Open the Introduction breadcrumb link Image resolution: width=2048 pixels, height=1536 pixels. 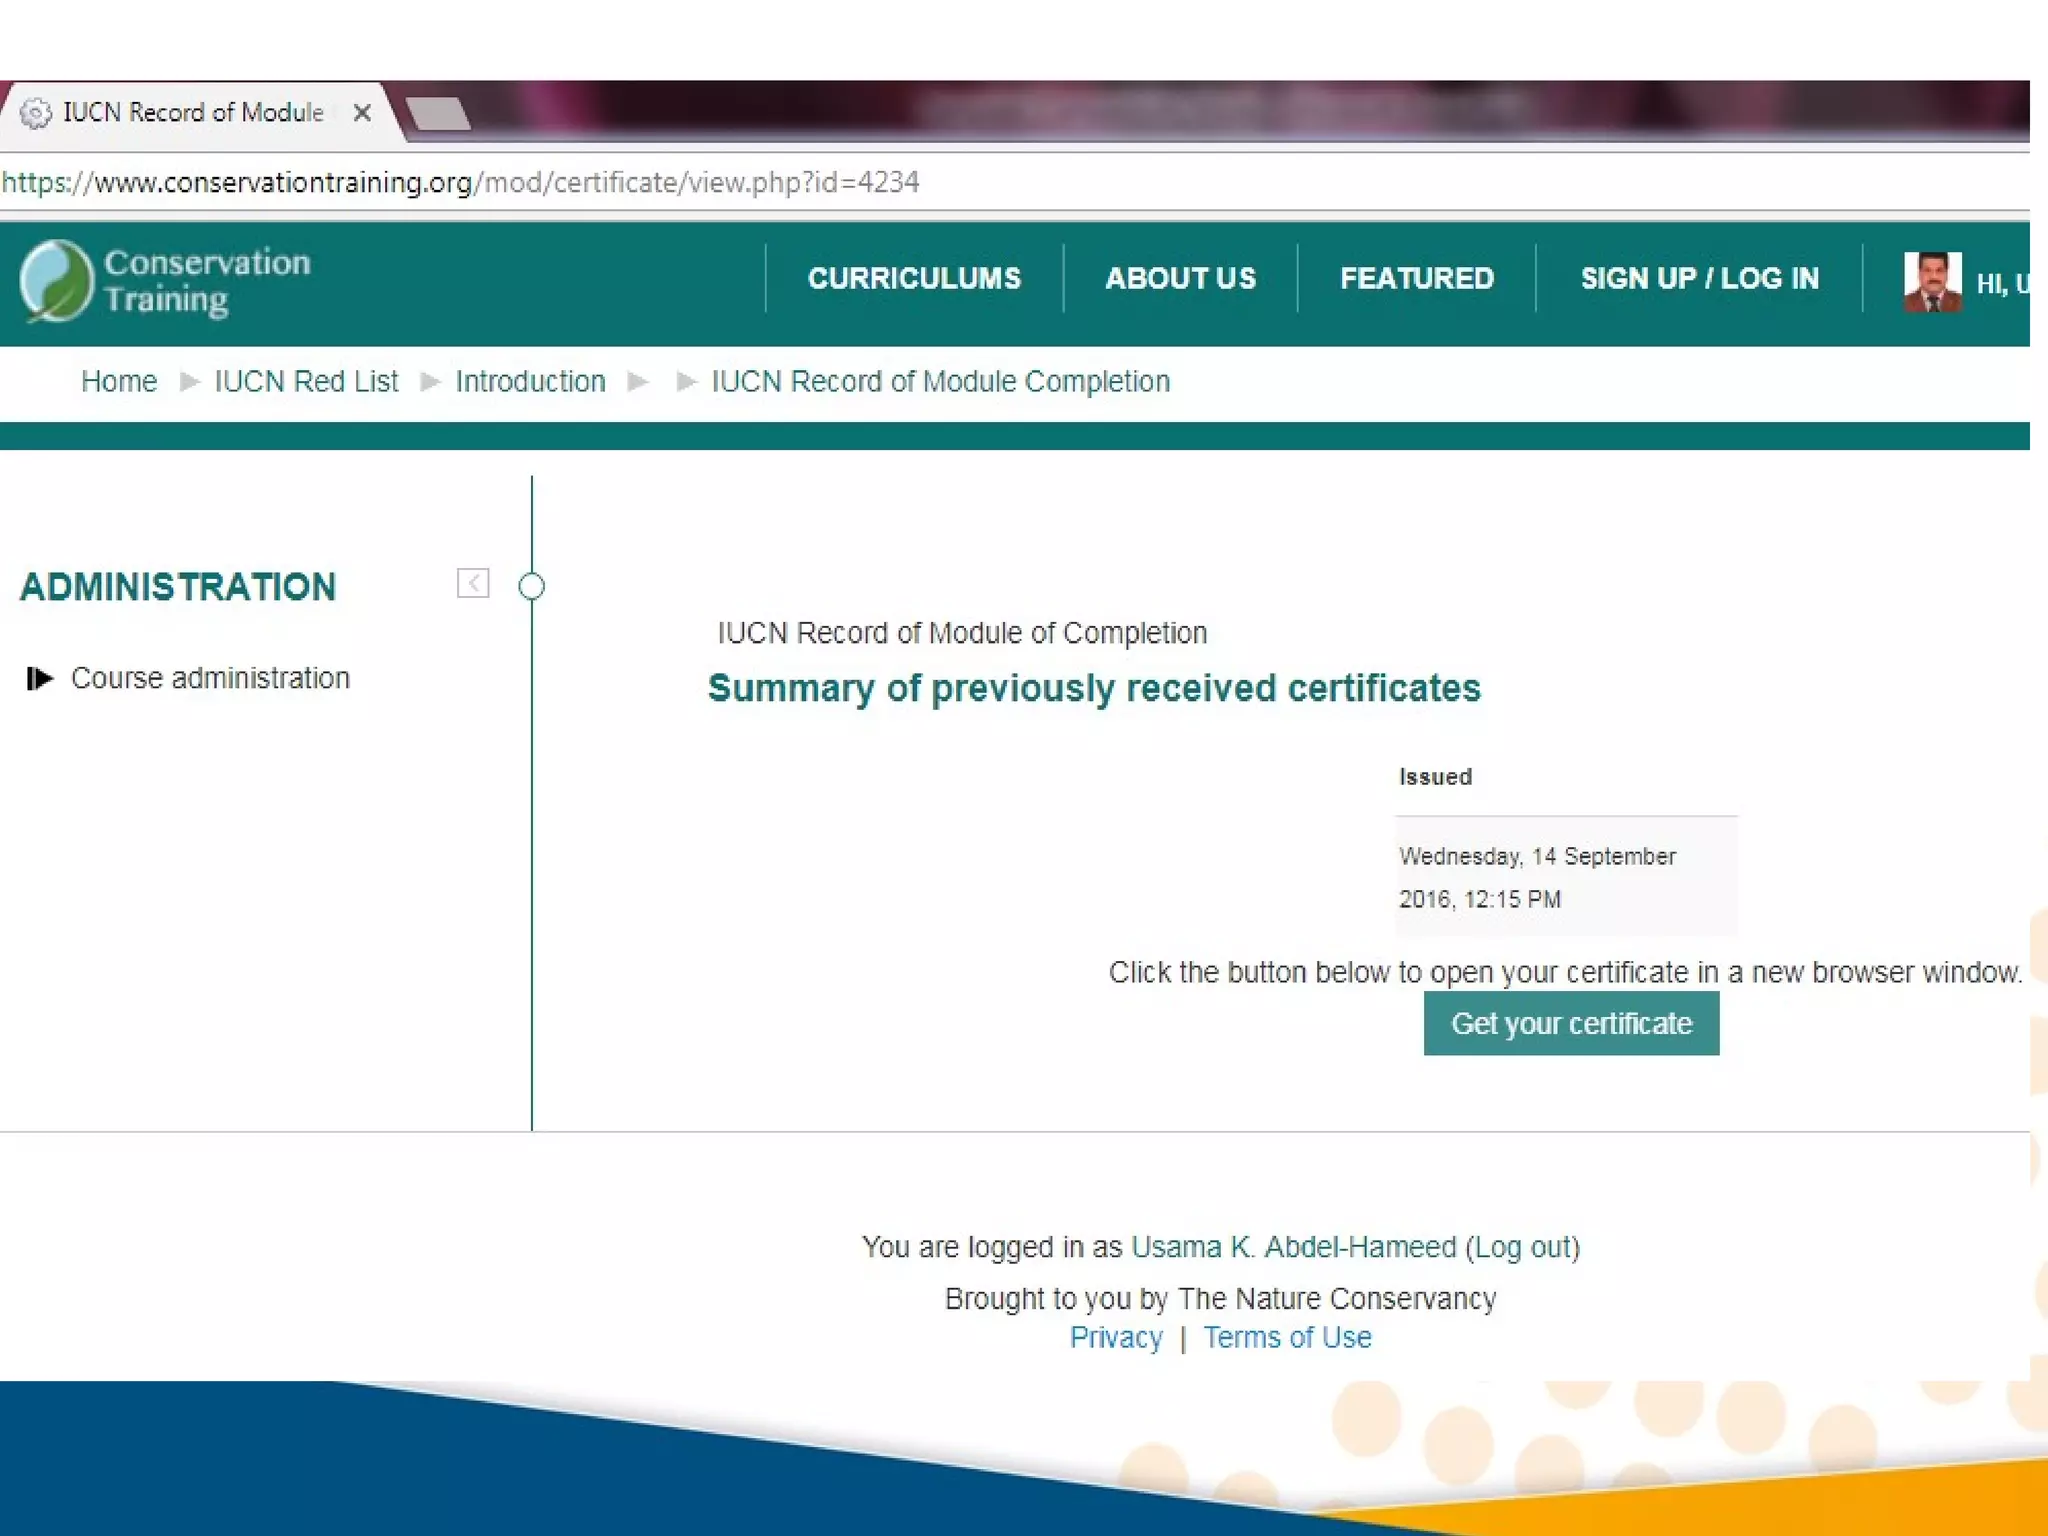click(530, 381)
